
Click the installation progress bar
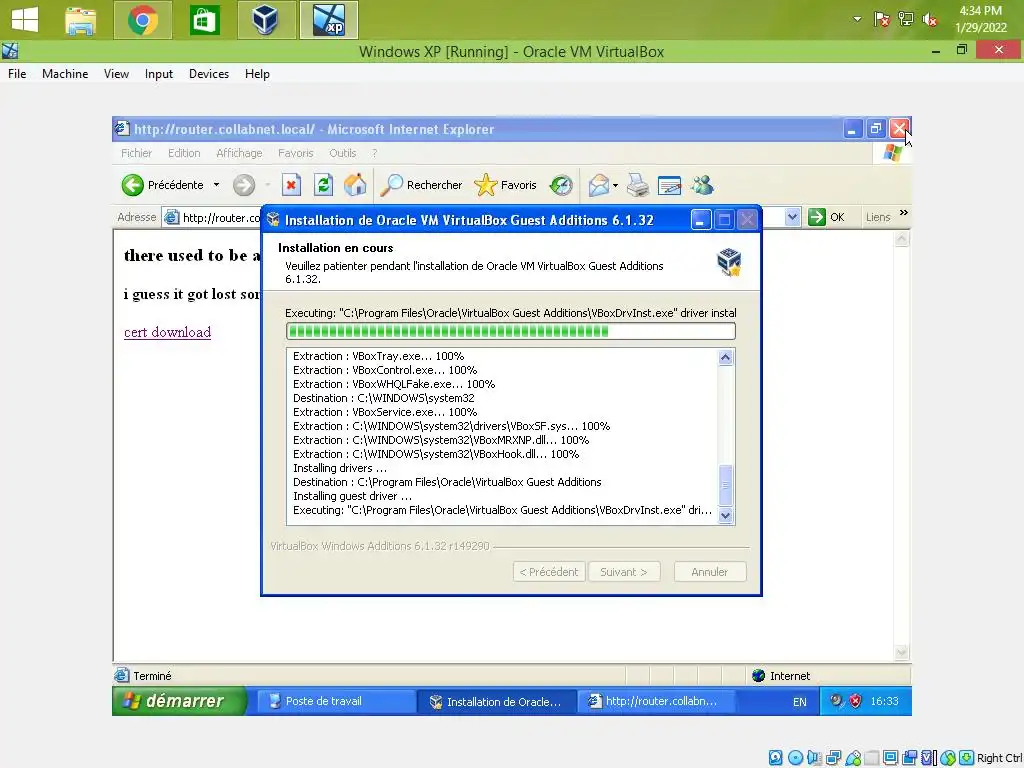pyautogui.click(x=511, y=331)
